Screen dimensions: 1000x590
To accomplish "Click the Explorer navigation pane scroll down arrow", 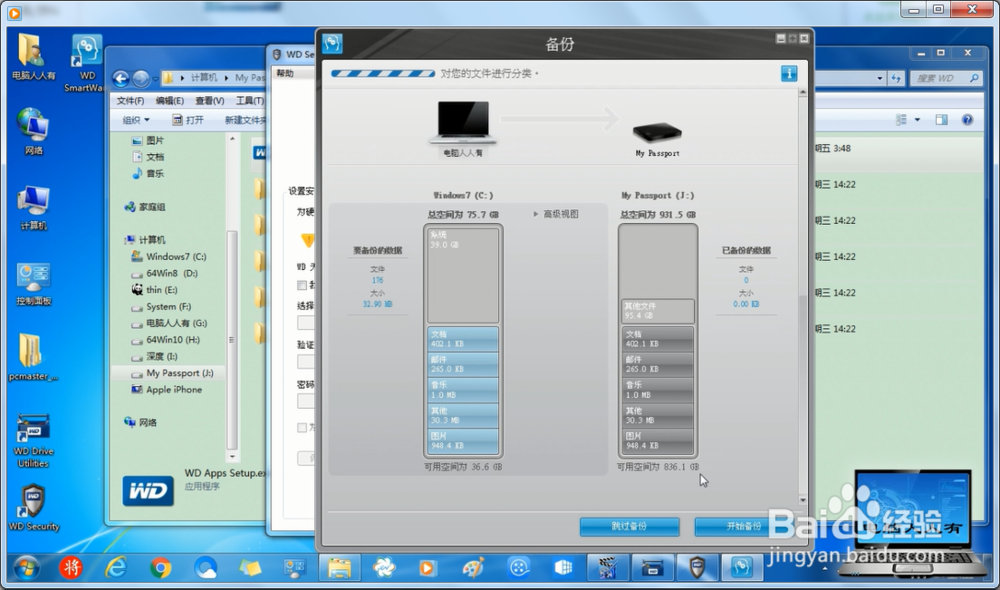I will [232, 457].
